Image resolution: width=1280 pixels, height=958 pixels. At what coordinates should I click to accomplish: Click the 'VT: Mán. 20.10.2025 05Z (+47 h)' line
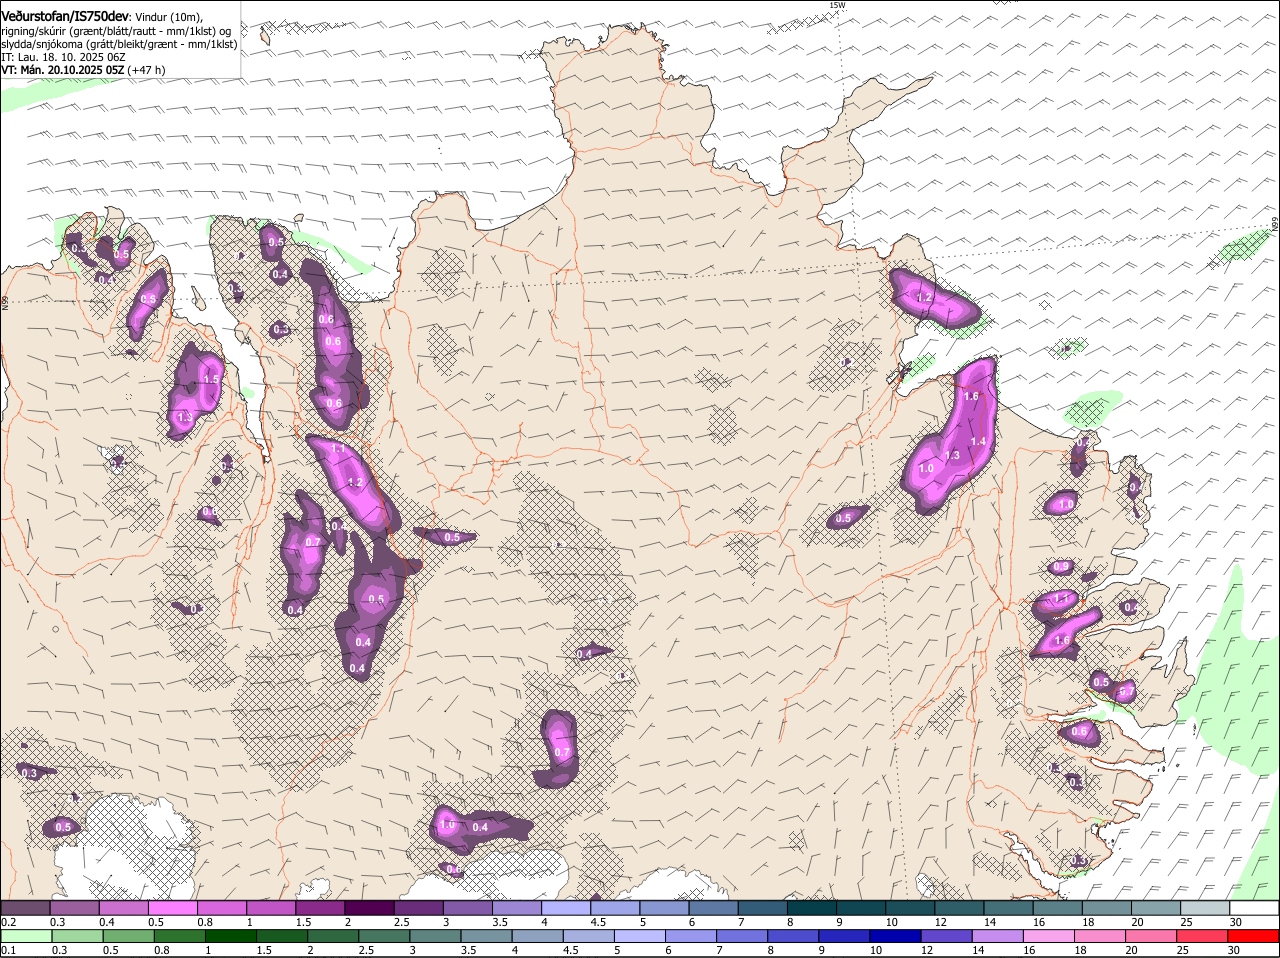[x=83, y=70]
